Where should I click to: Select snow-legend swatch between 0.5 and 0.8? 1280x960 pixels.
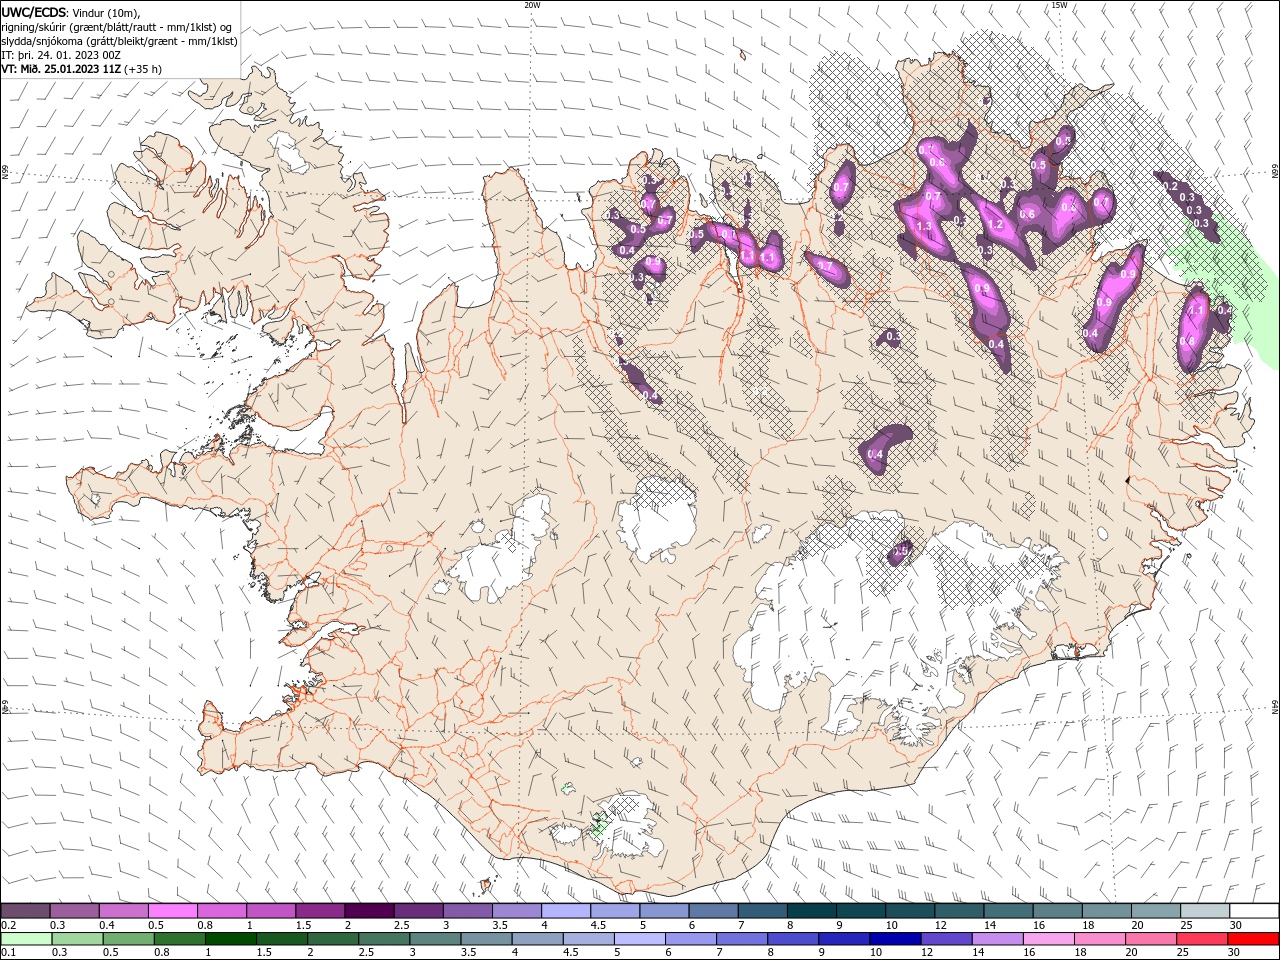click(x=172, y=911)
